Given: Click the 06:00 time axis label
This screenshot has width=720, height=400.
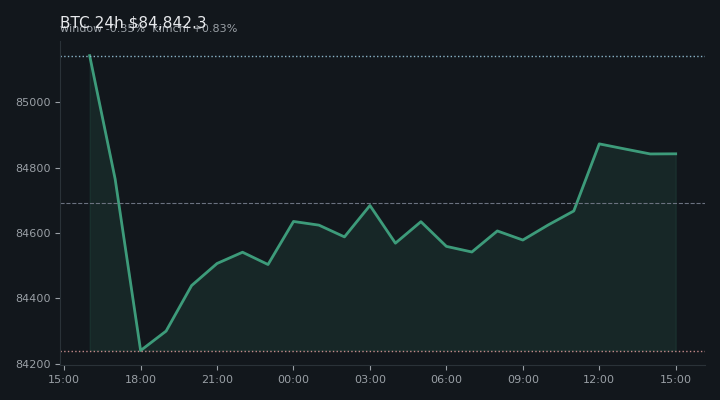Looking at the screenshot, I should click(x=446, y=379).
